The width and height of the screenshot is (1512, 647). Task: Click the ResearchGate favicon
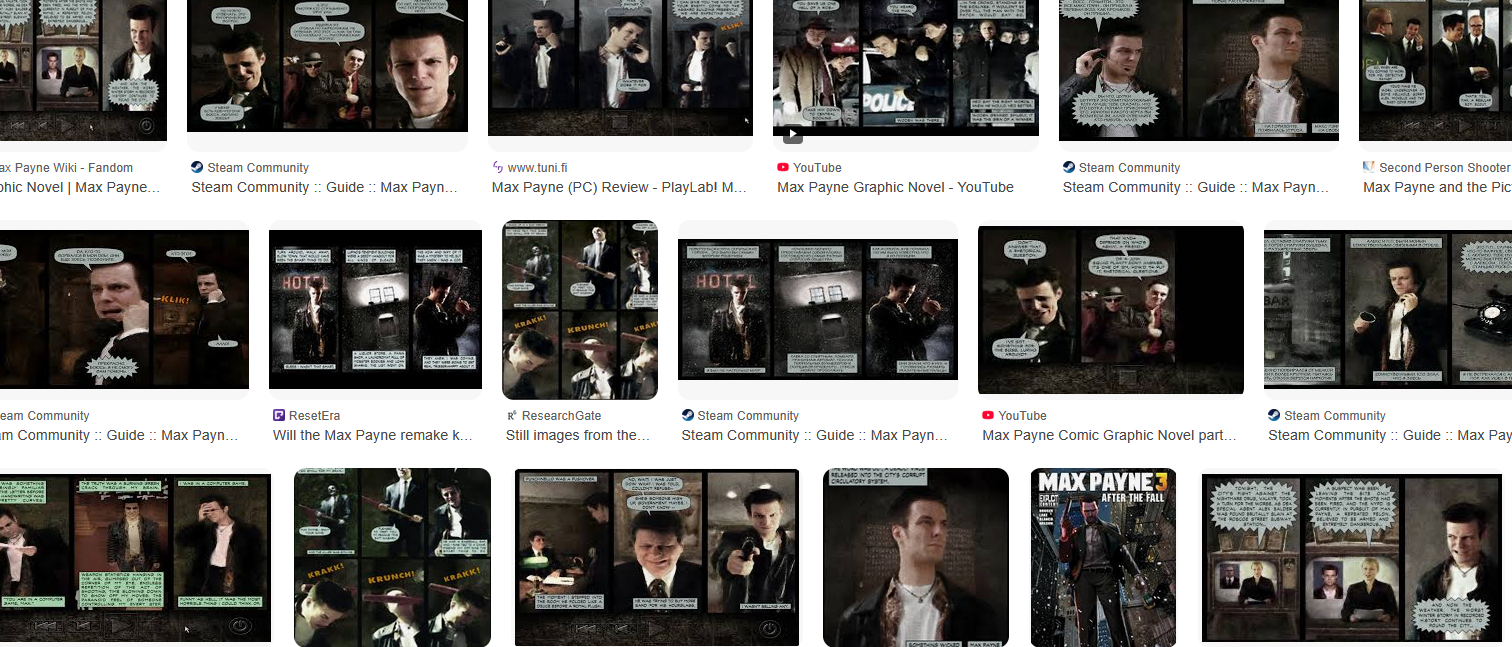point(512,416)
